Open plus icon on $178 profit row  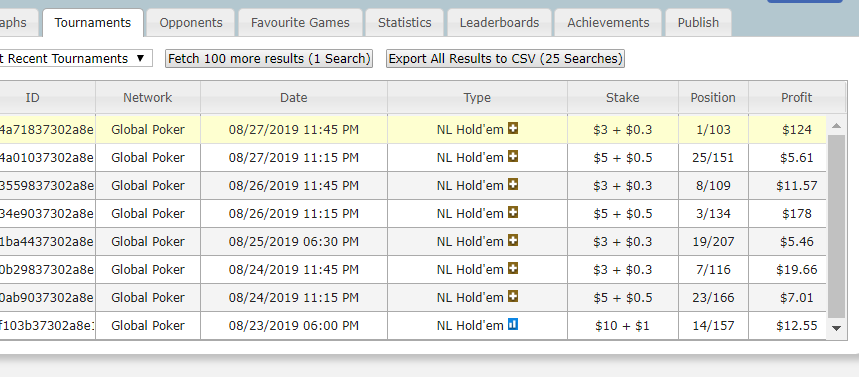click(x=513, y=213)
